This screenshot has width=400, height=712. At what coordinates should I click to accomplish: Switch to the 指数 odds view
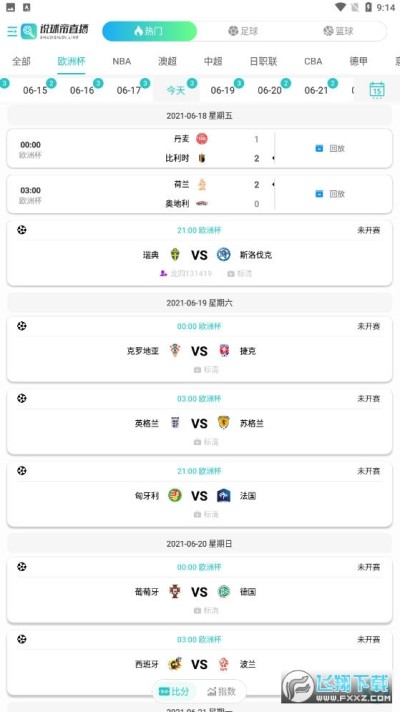(222, 692)
